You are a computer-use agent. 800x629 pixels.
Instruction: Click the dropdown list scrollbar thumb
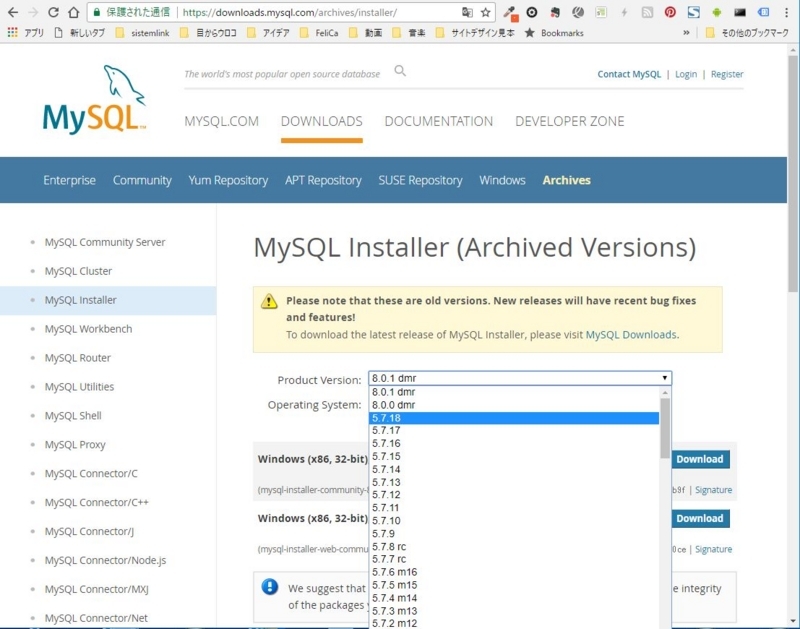coord(665,428)
